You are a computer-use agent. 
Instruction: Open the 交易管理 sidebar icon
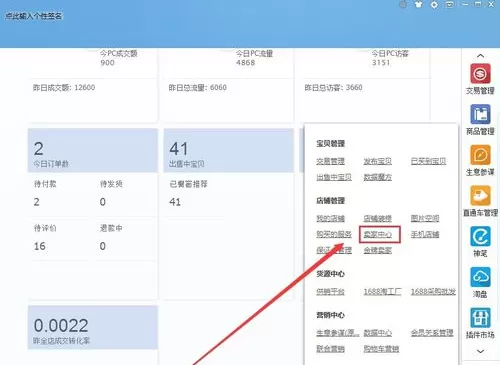pos(480,74)
